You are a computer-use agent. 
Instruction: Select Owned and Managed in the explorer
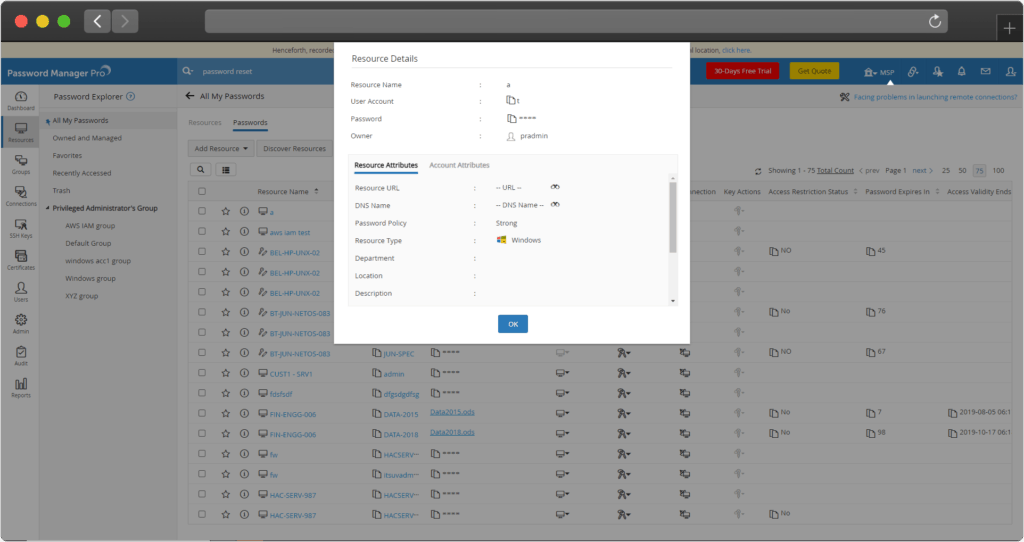click(87, 138)
